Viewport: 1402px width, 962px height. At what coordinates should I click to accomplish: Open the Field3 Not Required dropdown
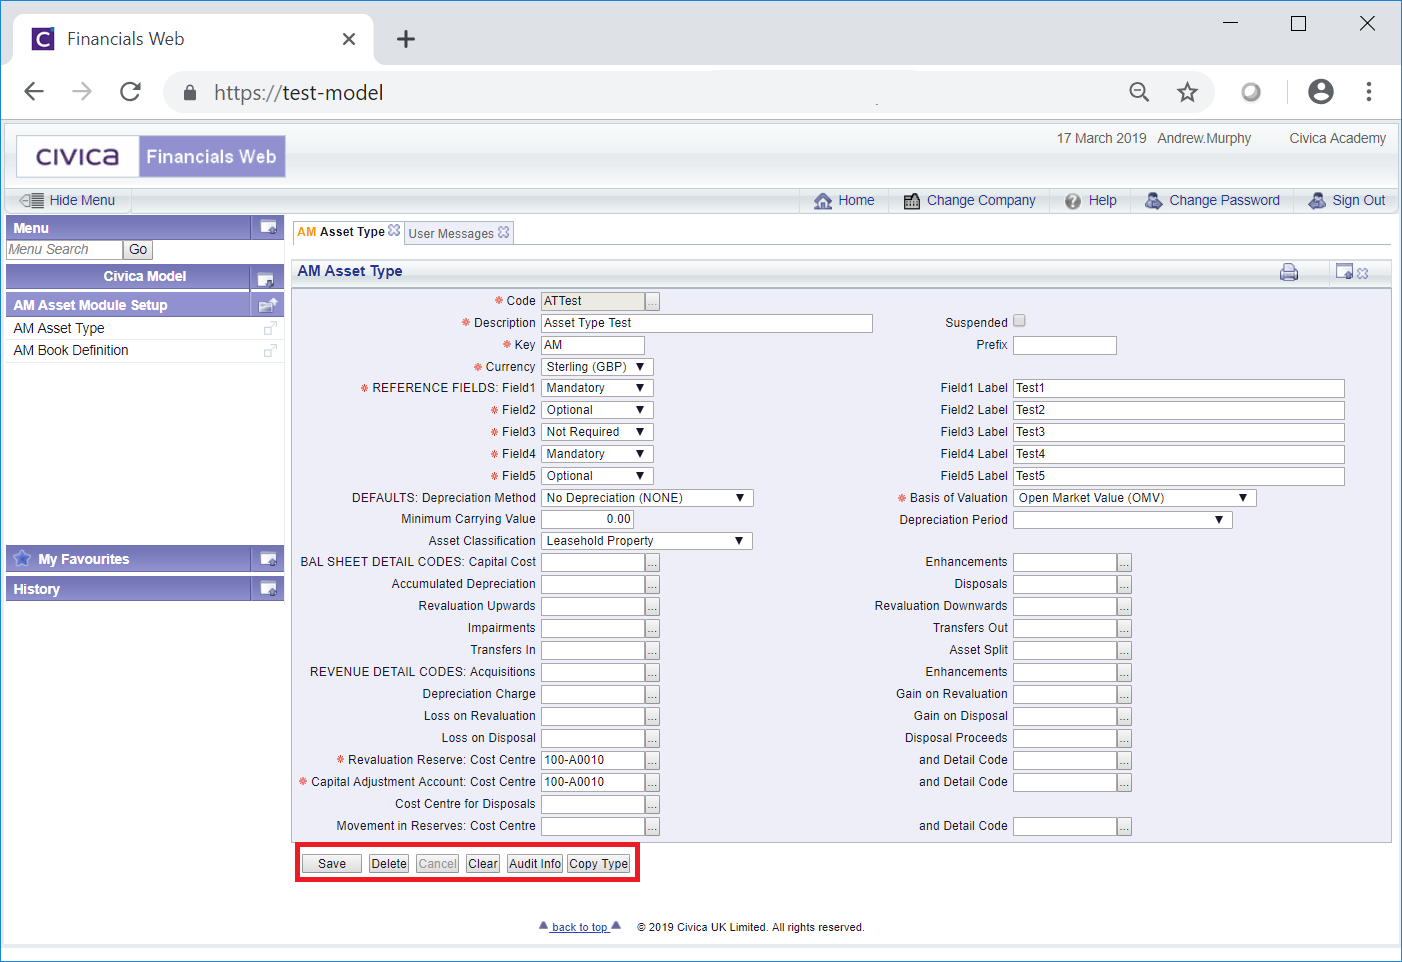[x=597, y=432]
